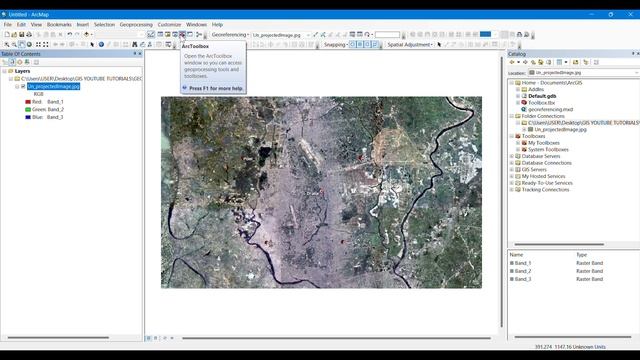Print the map

click(x=29, y=35)
